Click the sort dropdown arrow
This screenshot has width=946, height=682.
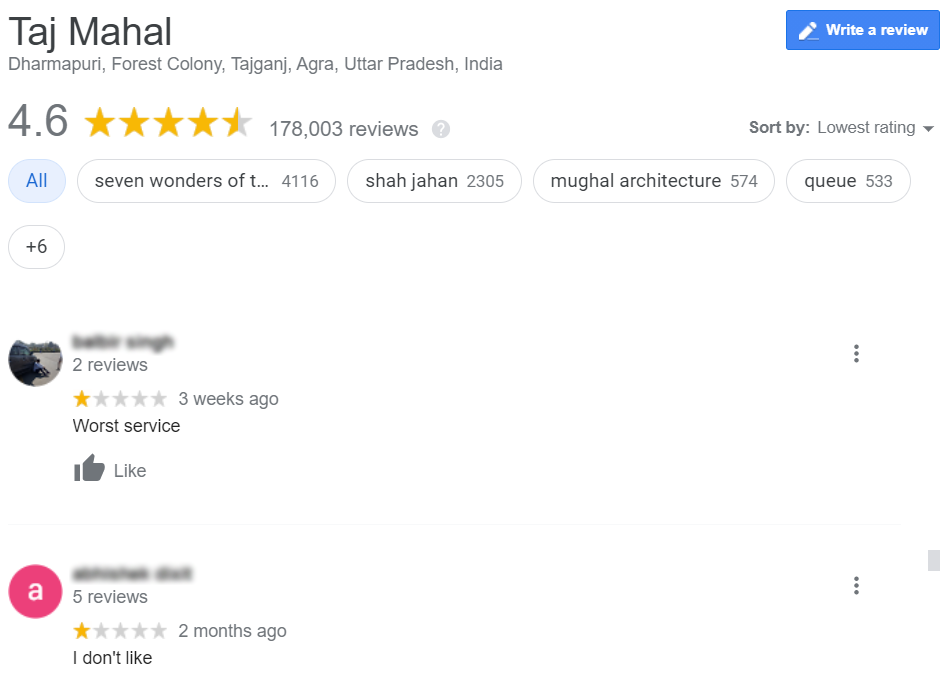[x=929, y=129]
